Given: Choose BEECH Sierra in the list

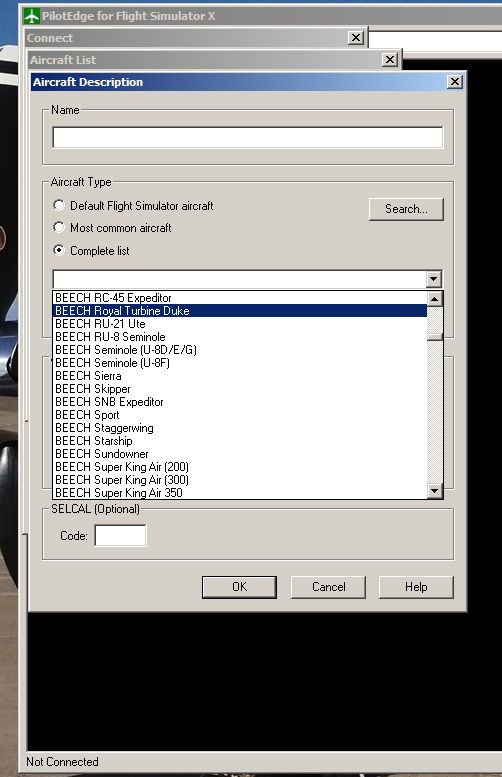Looking at the screenshot, I should coord(240,376).
